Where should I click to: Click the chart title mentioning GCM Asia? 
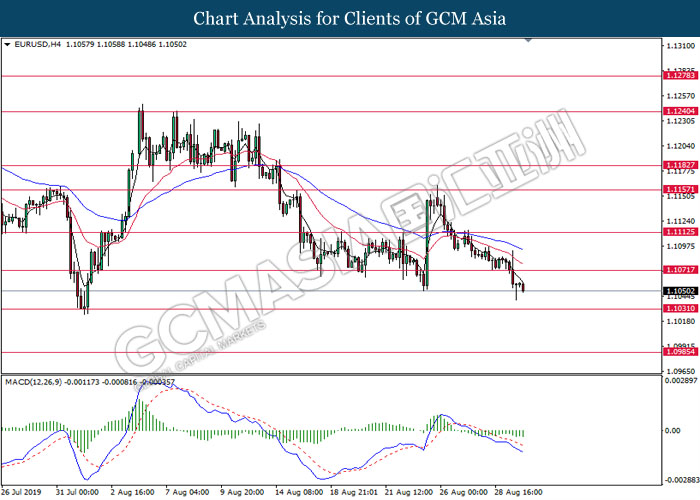[x=350, y=18]
